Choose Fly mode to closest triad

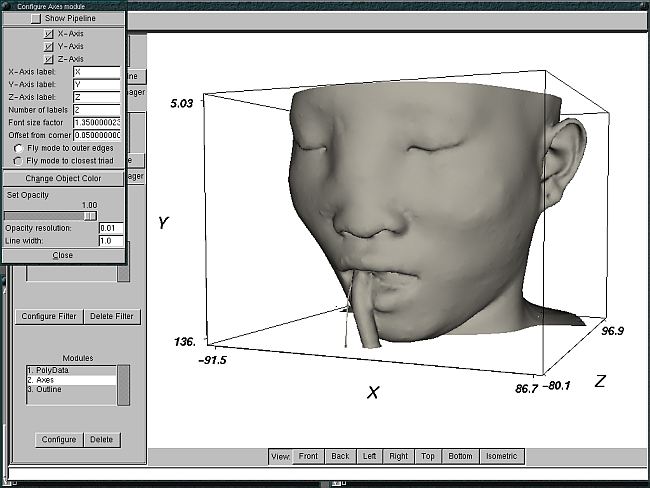(19, 160)
